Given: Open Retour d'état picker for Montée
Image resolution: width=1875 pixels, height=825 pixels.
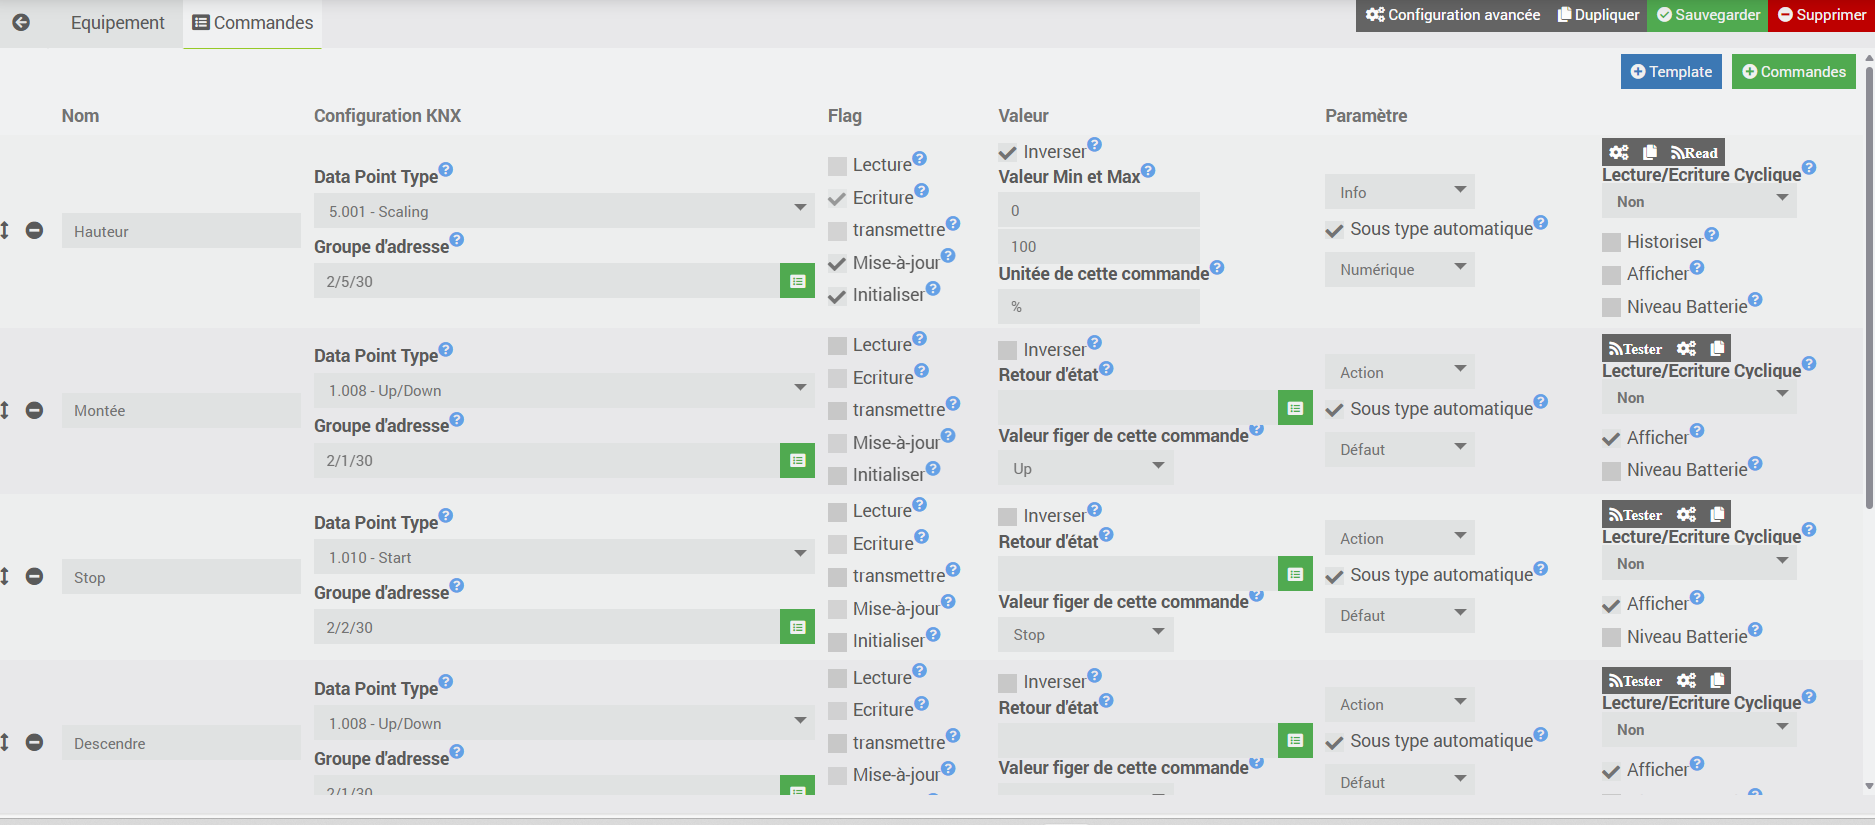Looking at the screenshot, I should 1295,408.
